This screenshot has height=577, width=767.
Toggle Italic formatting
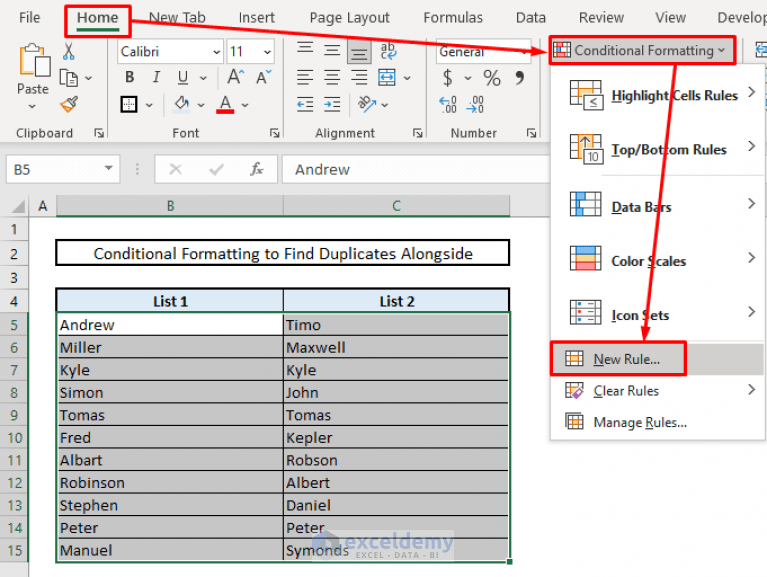tap(156, 77)
